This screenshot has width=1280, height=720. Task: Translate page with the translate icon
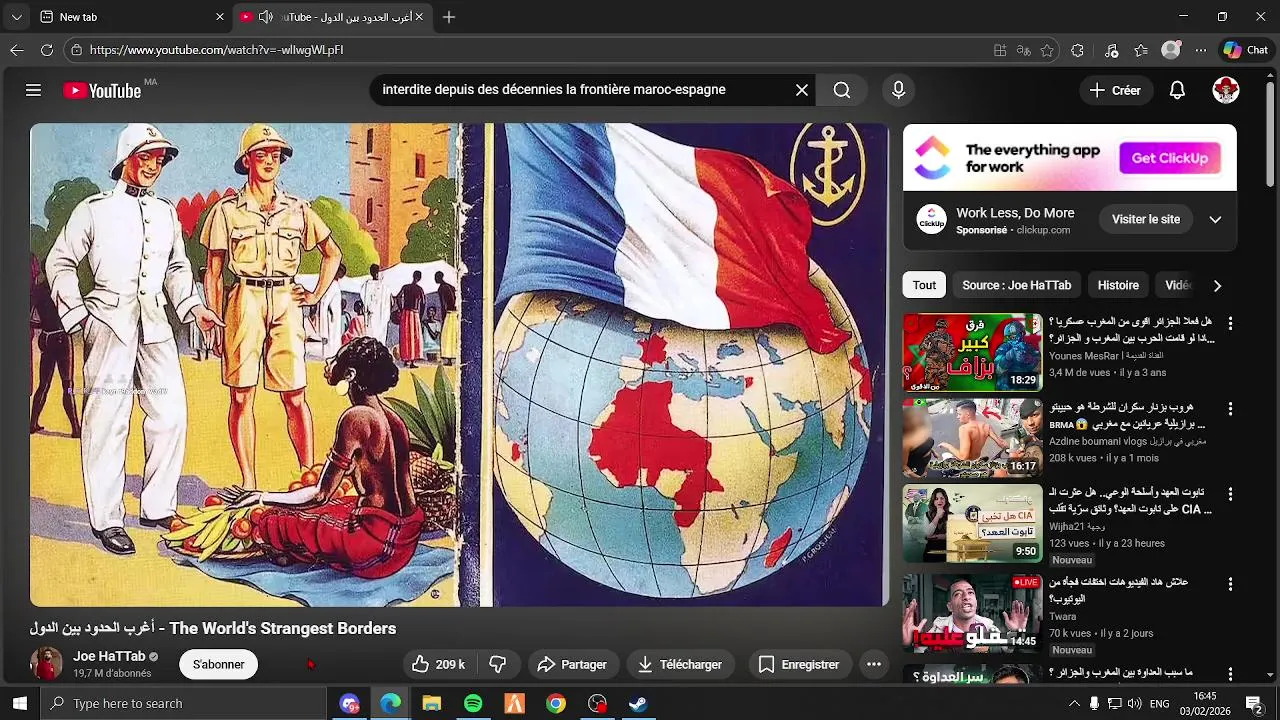(x=1023, y=50)
